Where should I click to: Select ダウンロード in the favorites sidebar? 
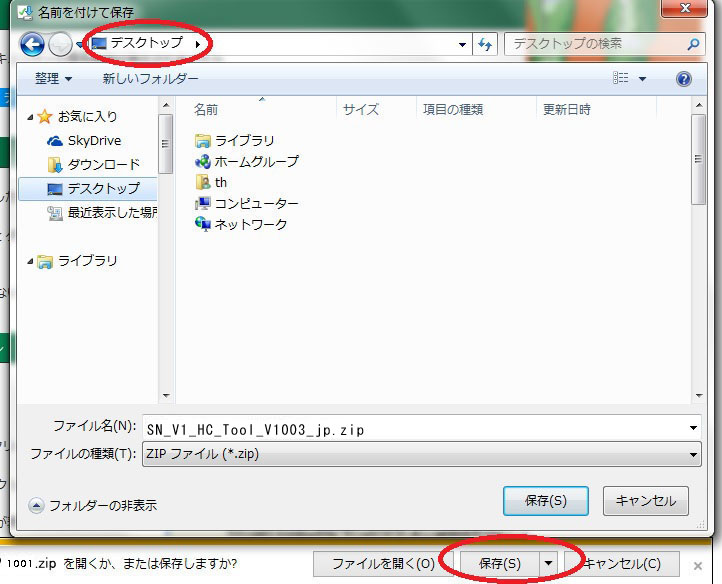[103, 164]
